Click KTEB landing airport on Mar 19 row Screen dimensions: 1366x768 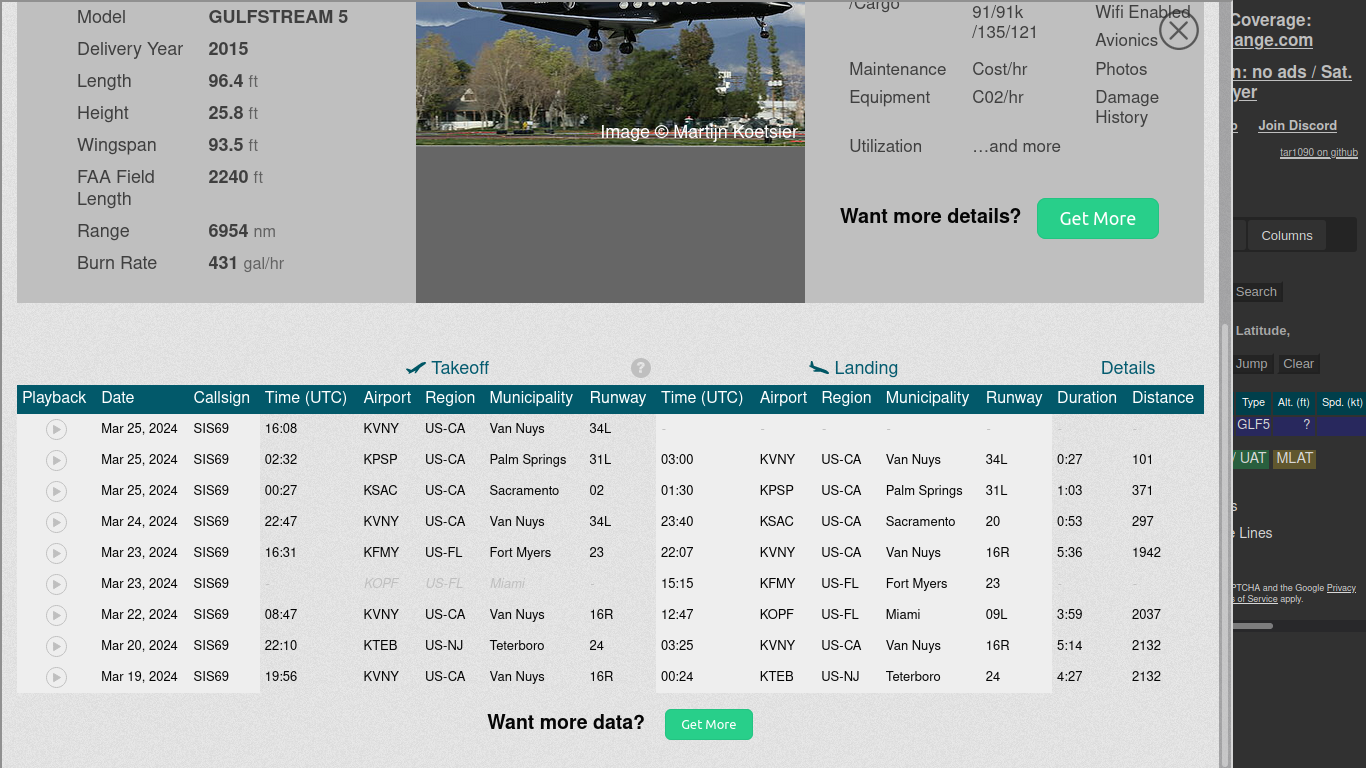[x=777, y=677]
